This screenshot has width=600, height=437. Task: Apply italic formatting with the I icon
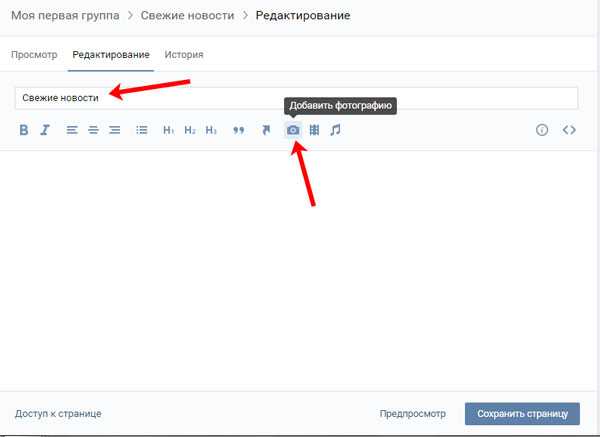pyautogui.click(x=45, y=130)
